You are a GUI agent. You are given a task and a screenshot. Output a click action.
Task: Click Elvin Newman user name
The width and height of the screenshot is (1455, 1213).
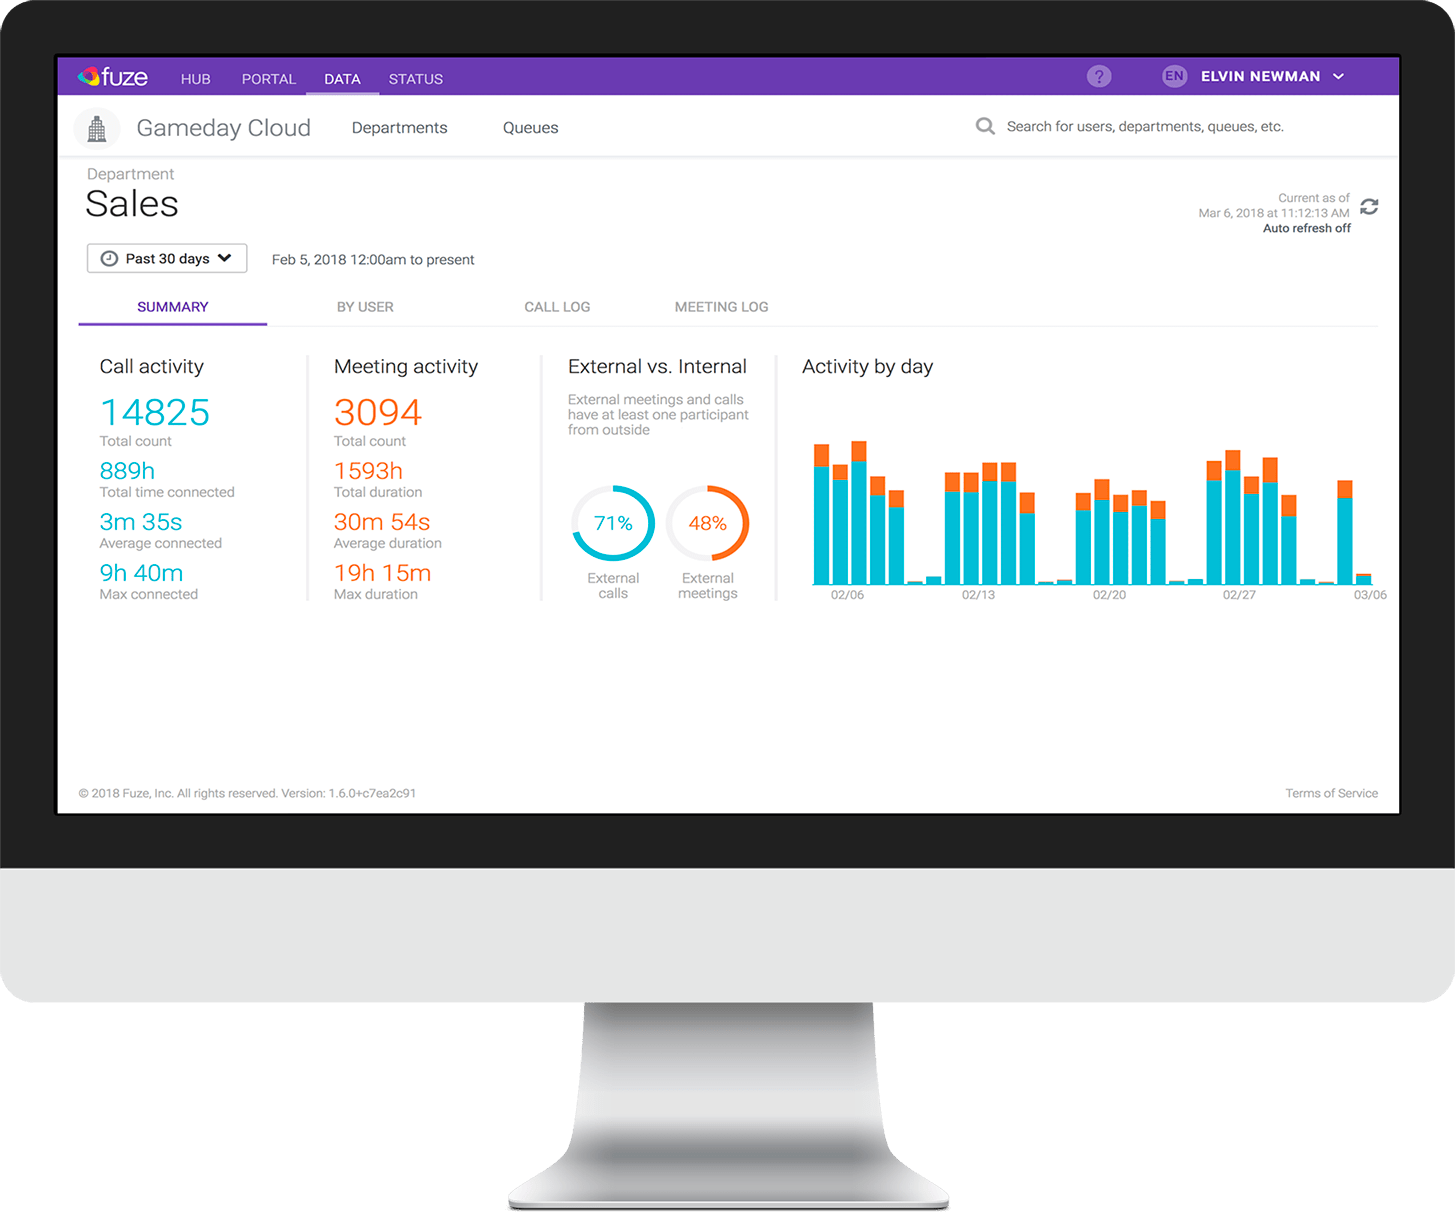point(1260,76)
